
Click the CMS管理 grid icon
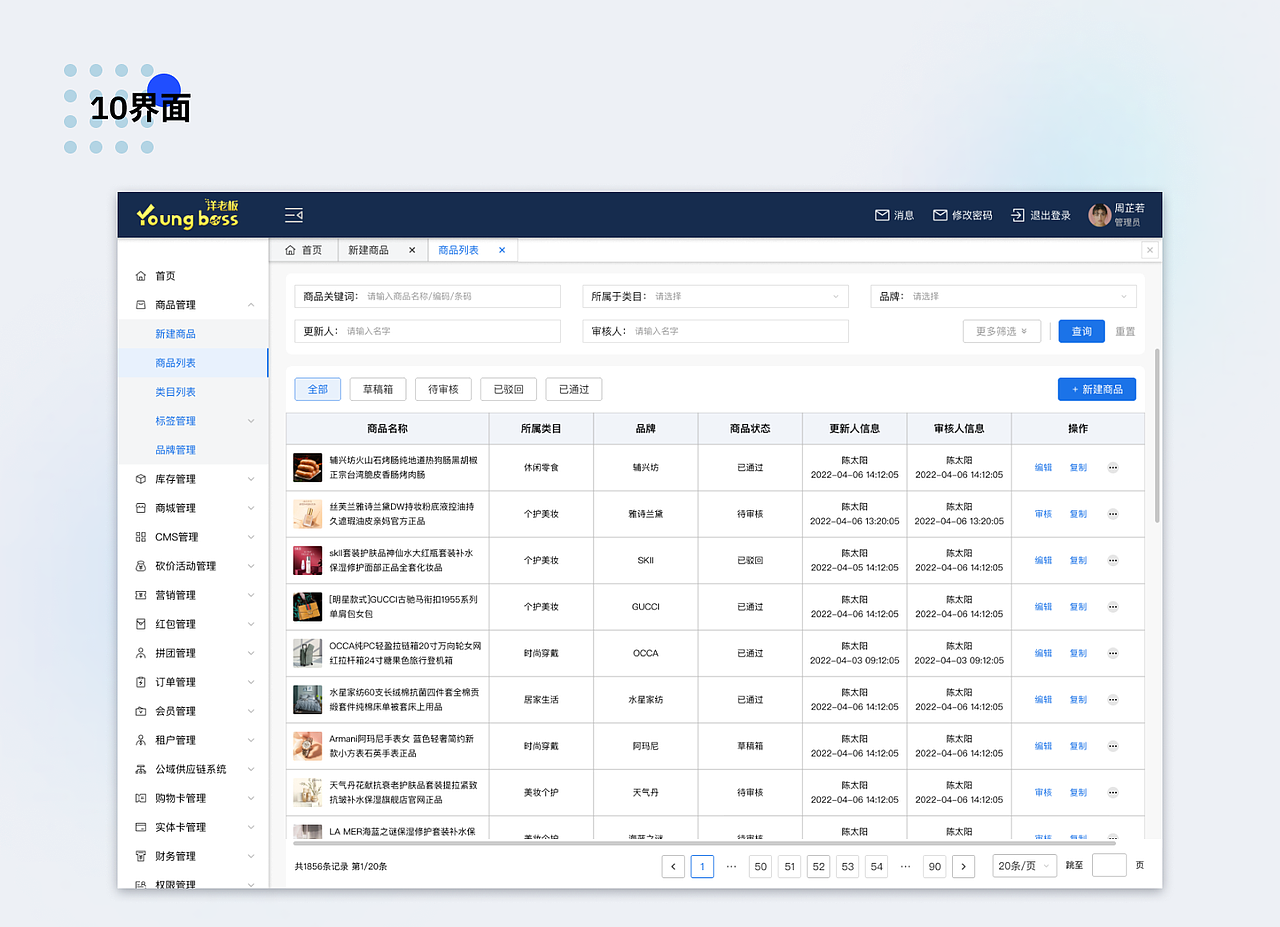141,536
